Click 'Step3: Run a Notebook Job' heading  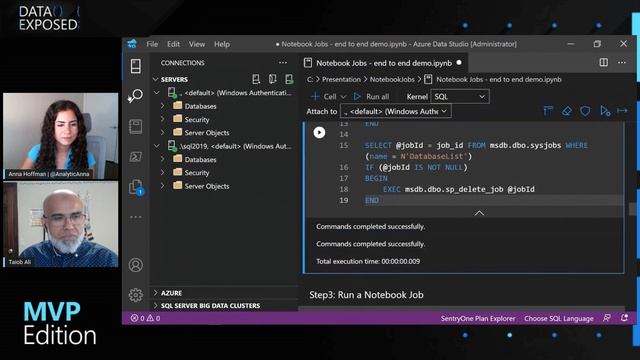[x=366, y=295]
